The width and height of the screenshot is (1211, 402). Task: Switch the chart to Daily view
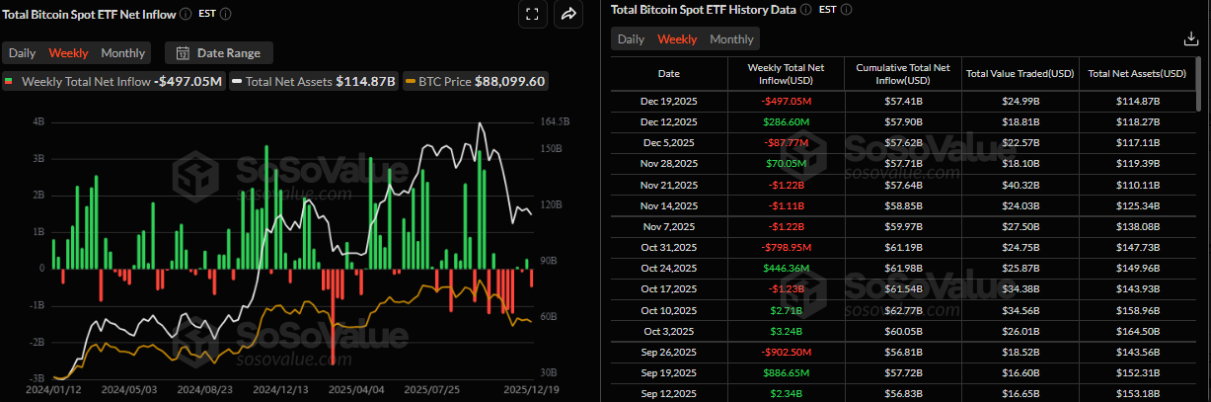(23, 53)
